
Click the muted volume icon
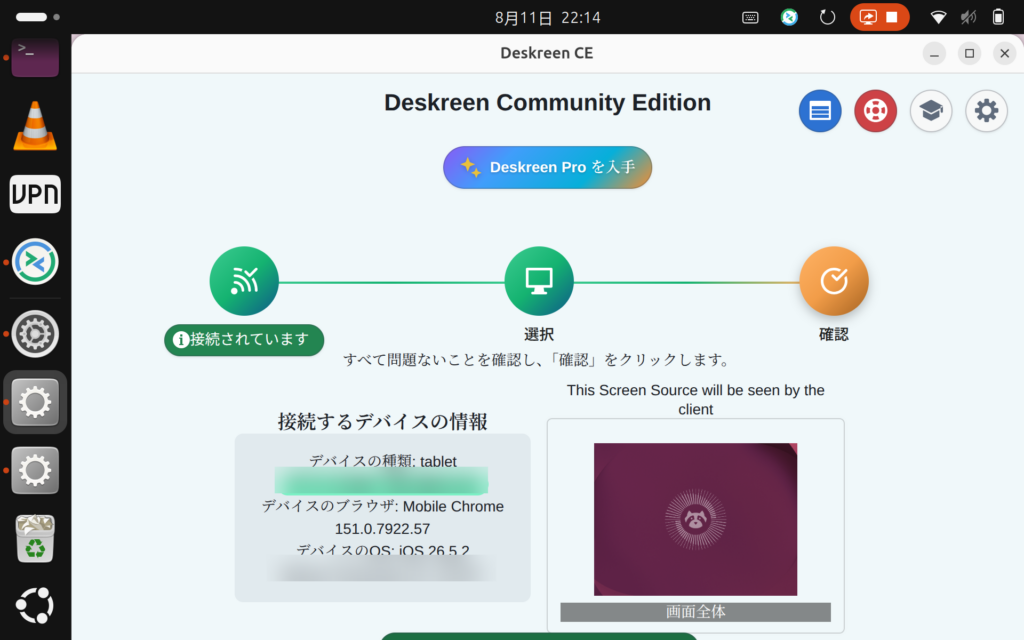click(x=968, y=18)
